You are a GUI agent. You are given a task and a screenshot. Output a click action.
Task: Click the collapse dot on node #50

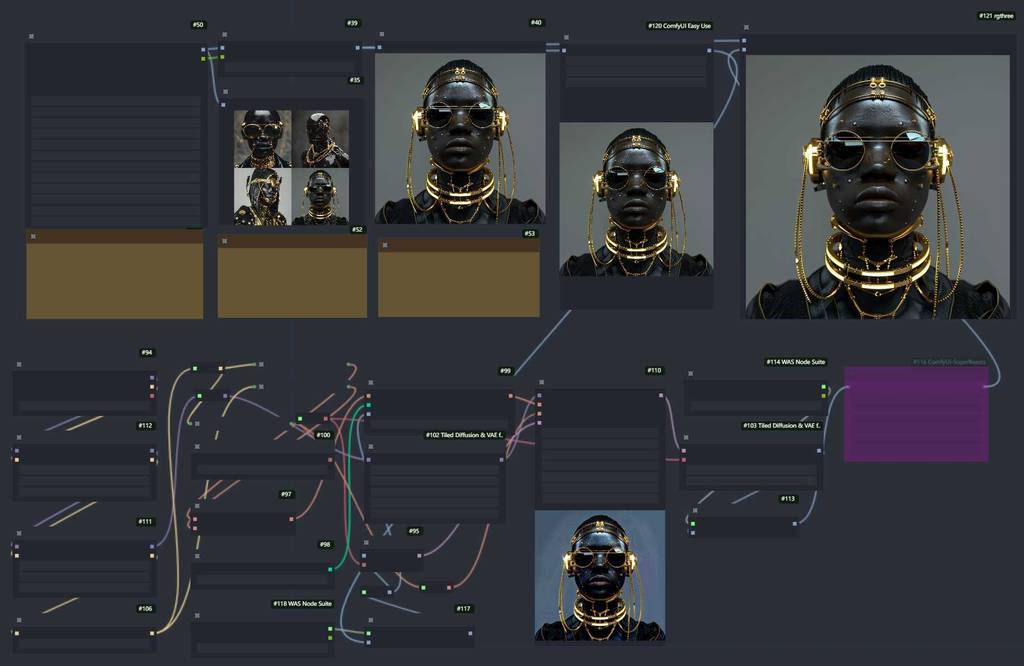(31, 37)
